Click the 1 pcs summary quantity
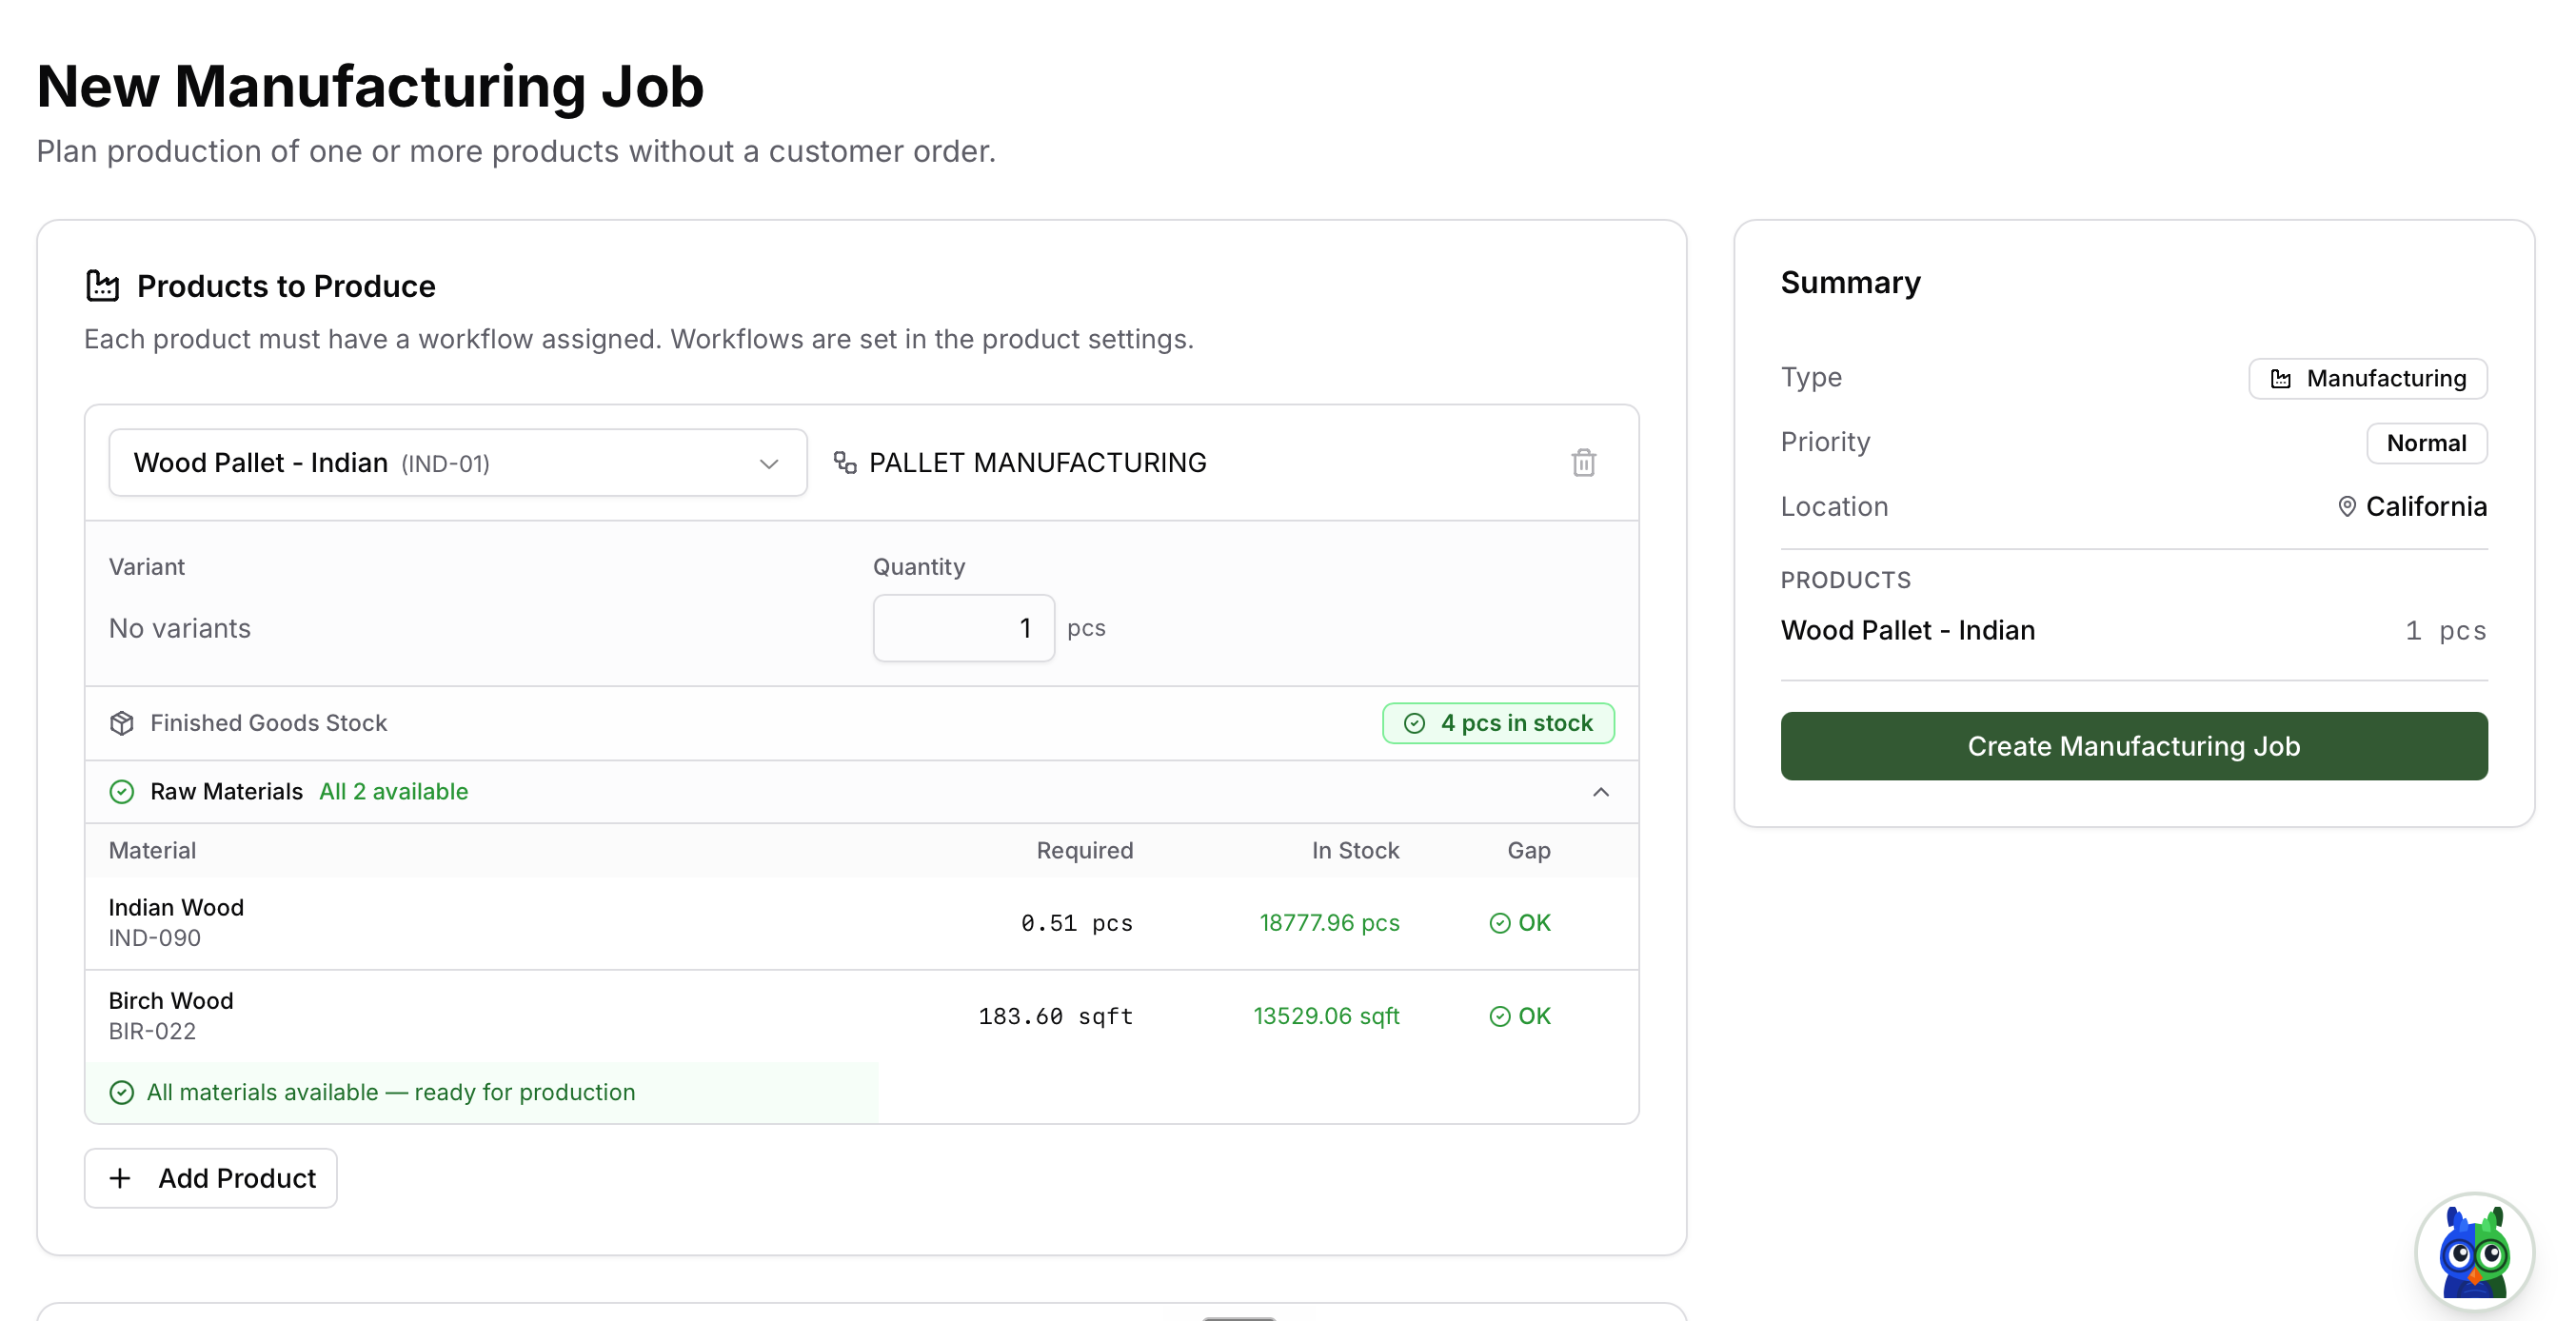This screenshot has width=2576, height=1321. point(2445,630)
